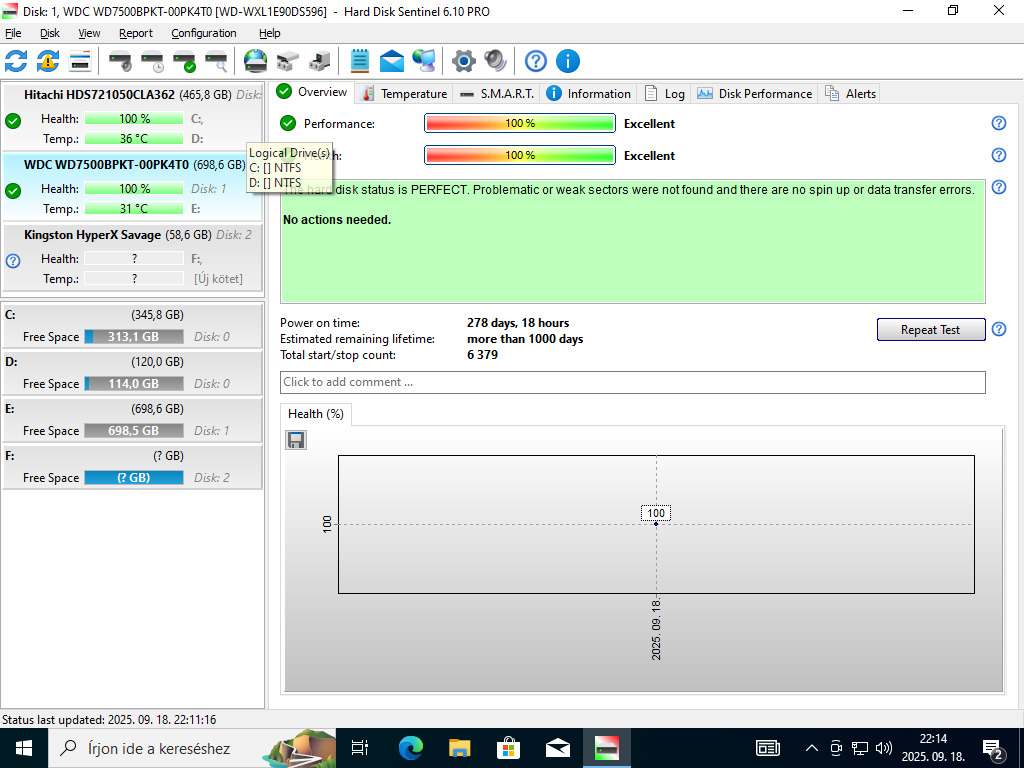
Task: Open File Explorer from the taskbar
Action: pyautogui.click(x=460, y=748)
